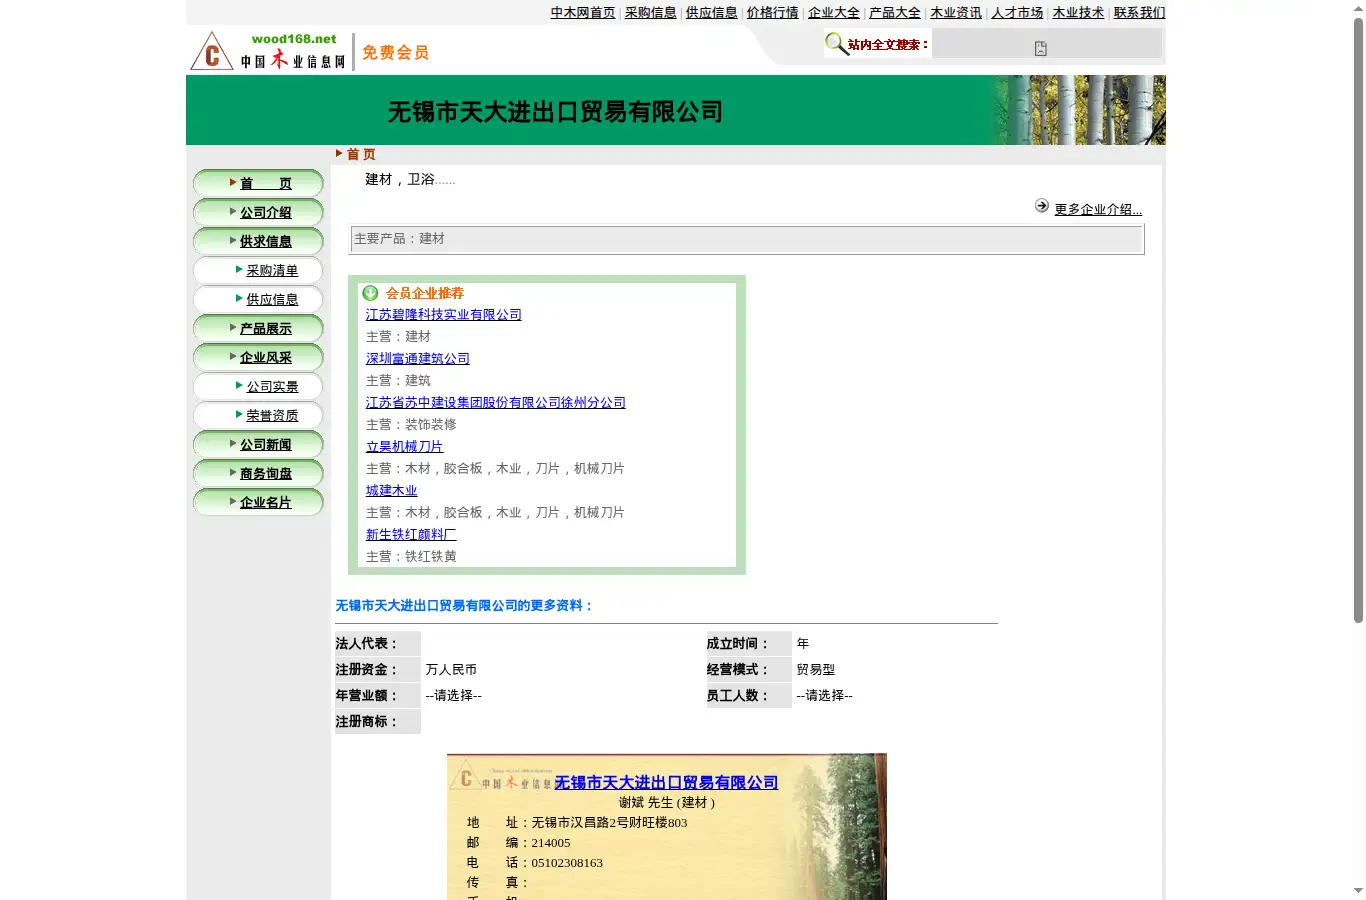The width and height of the screenshot is (1366, 900).
Task: Open 城建木业 company link
Action: click(x=392, y=491)
